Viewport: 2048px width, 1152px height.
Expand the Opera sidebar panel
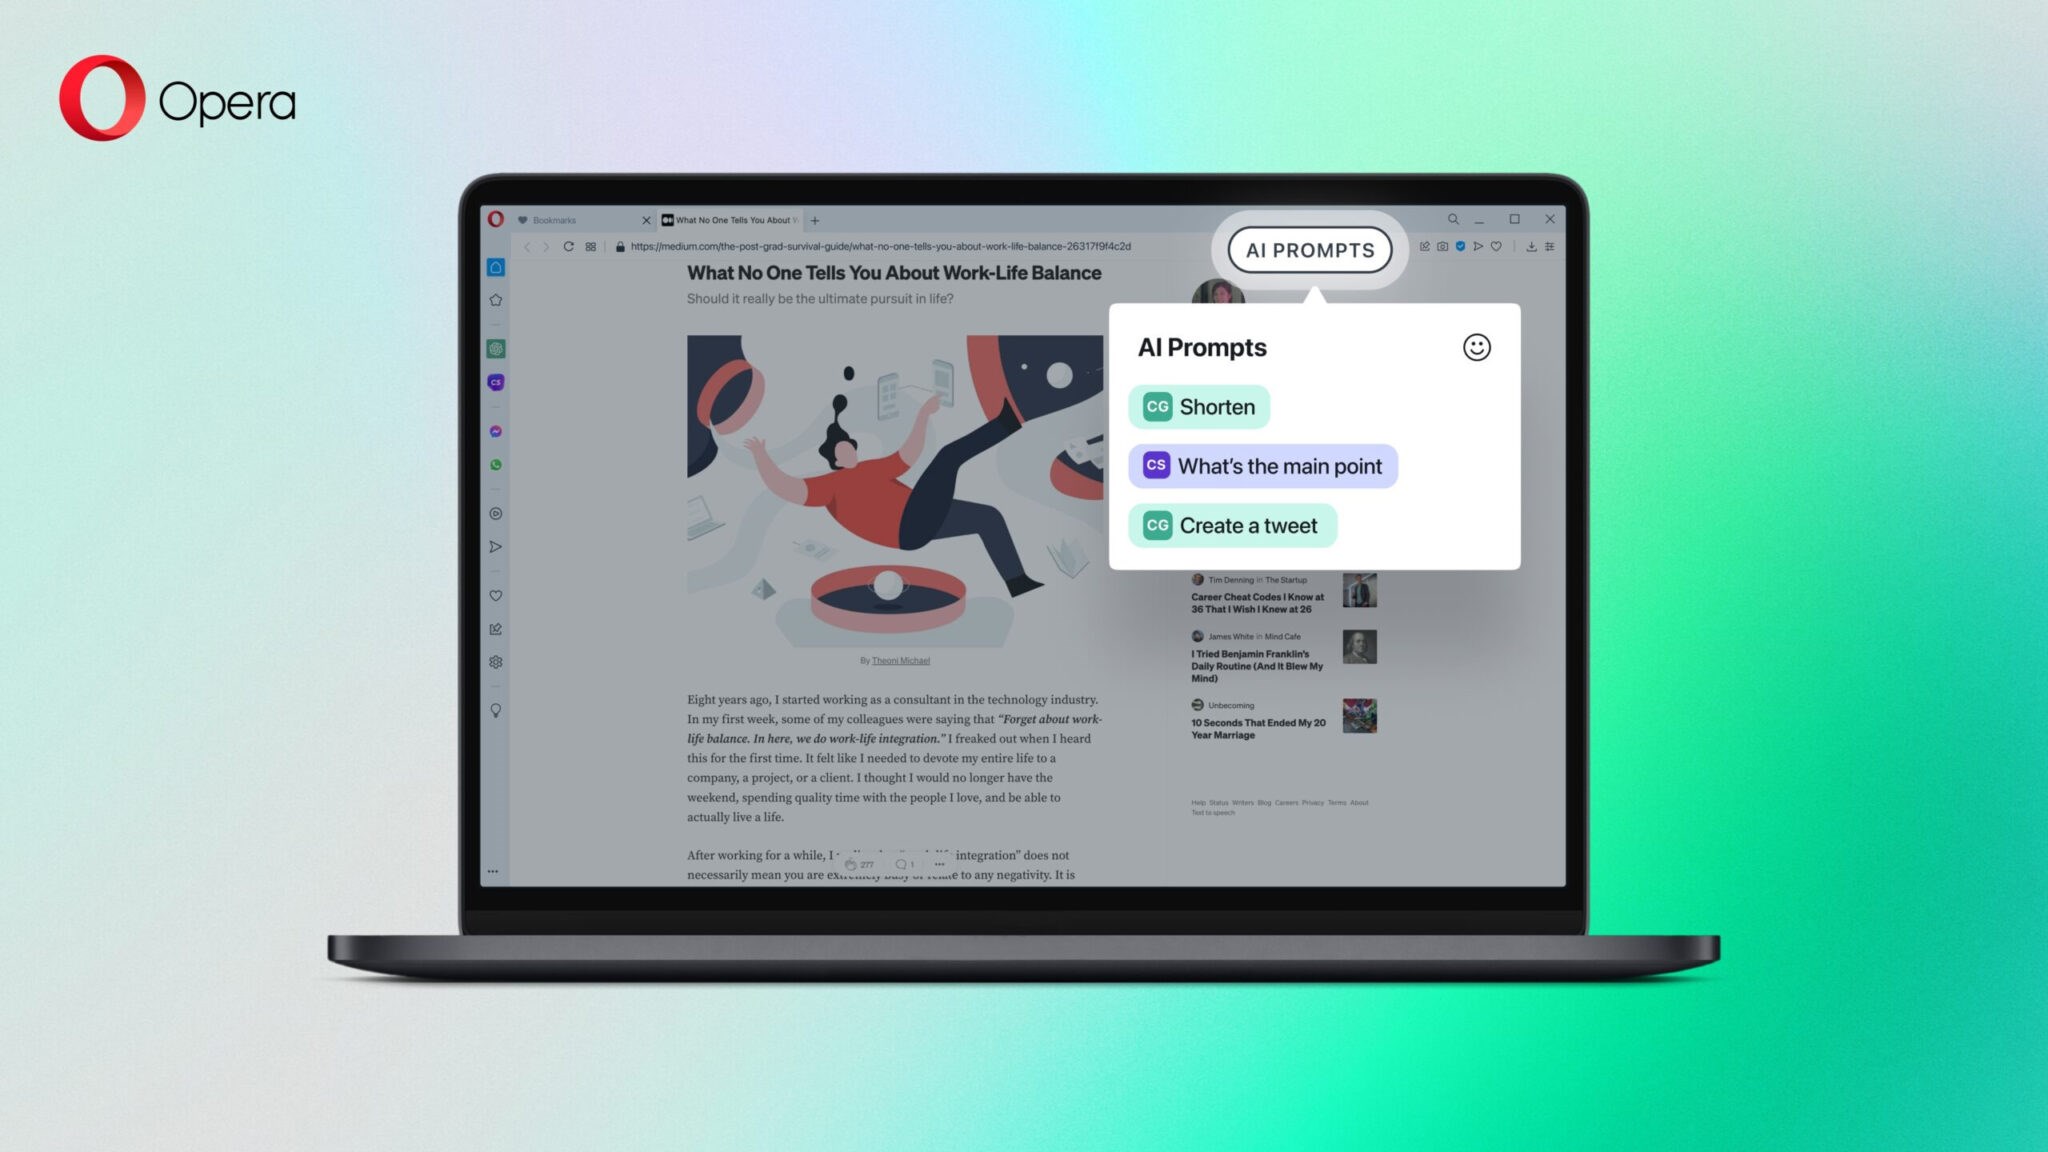(x=495, y=871)
